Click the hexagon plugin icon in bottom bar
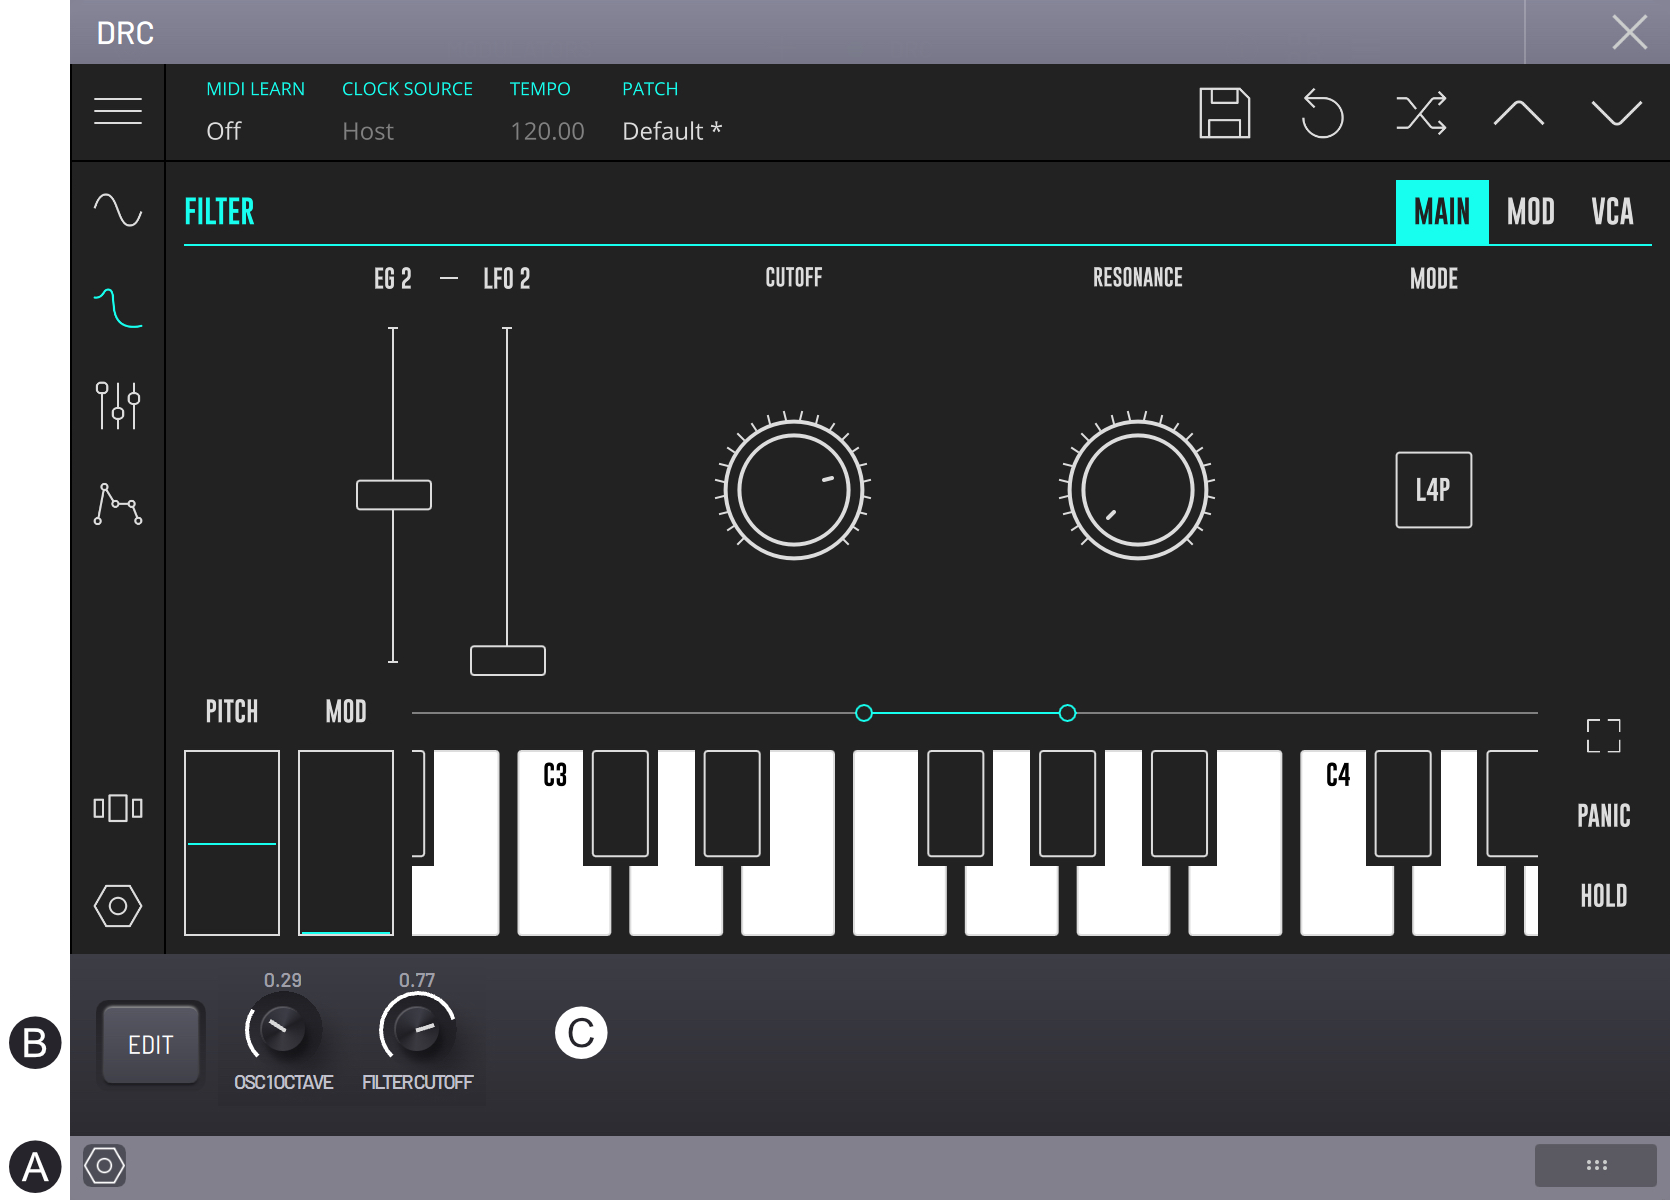The width and height of the screenshot is (1670, 1200). point(104,1166)
